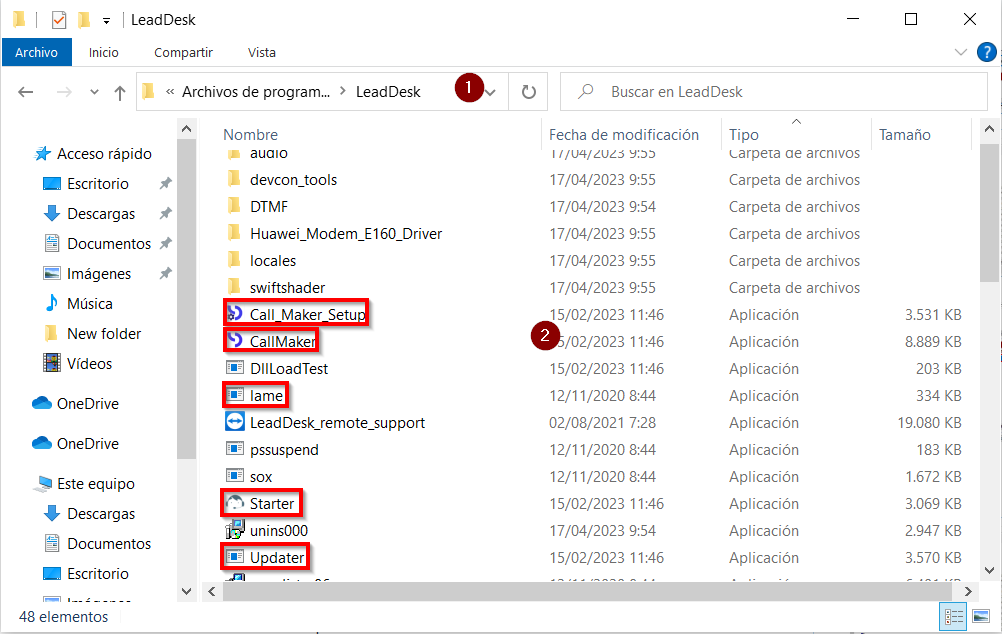Click the file list scrollbar up arrow
This screenshot has width=1002, height=634.
989,129
